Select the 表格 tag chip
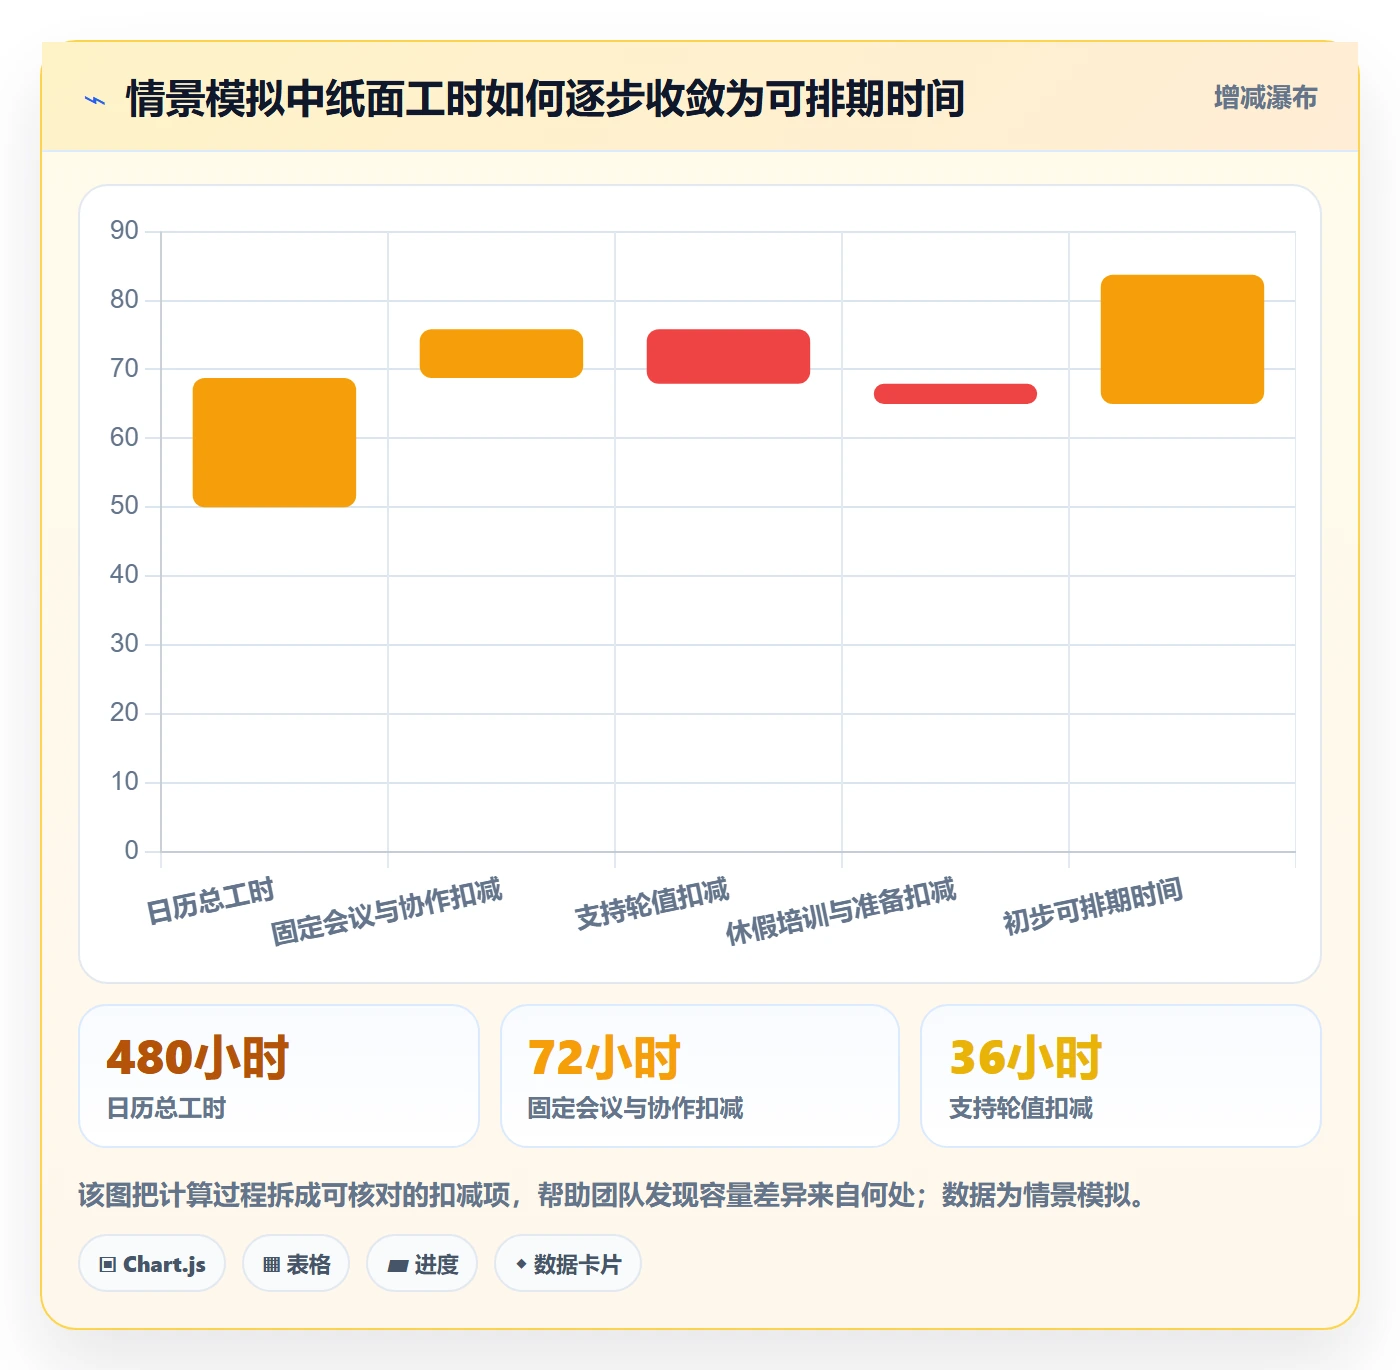Viewport: 1400px width, 1370px height. click(296, 1264)
